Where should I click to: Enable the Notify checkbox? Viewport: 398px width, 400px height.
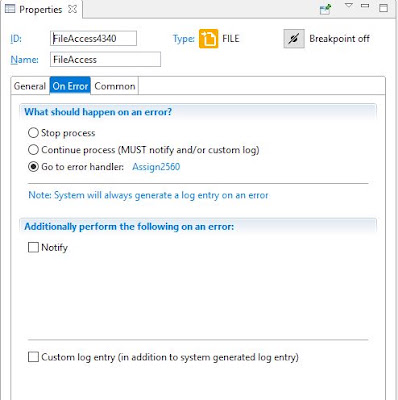tap(33, 247)
